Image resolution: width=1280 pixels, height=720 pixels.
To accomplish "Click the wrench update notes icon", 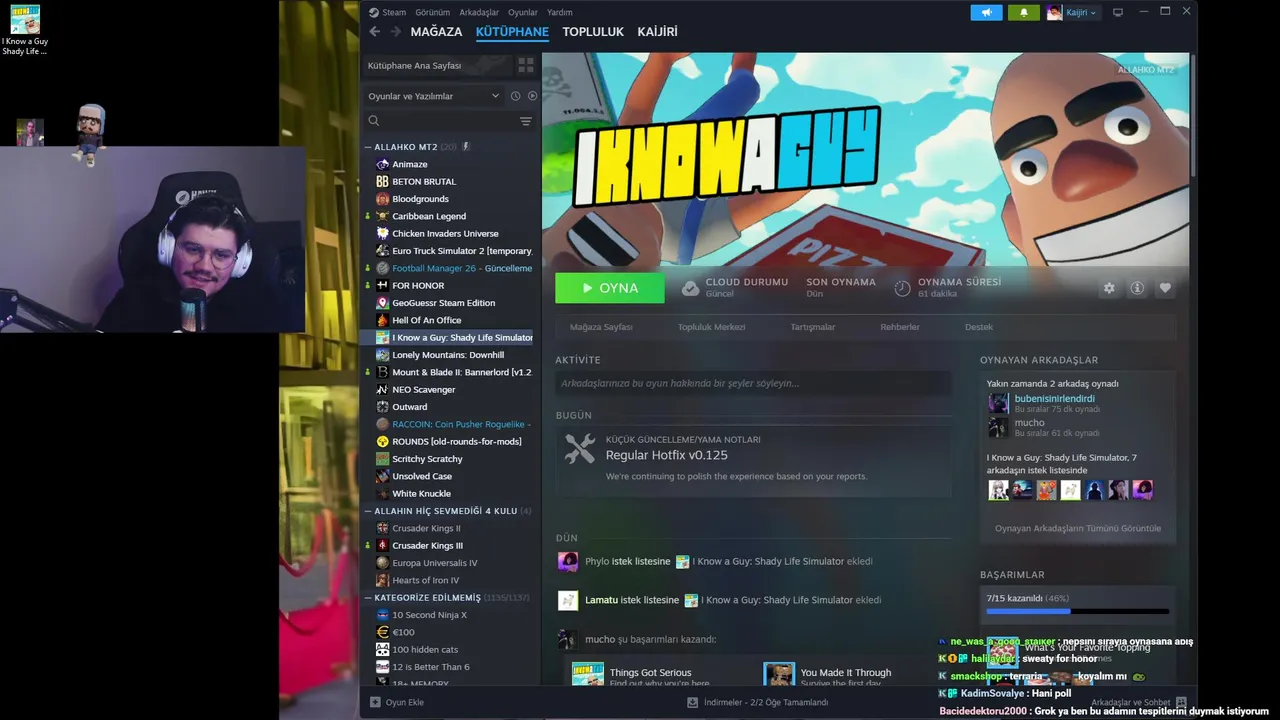I will pos(580,448).
